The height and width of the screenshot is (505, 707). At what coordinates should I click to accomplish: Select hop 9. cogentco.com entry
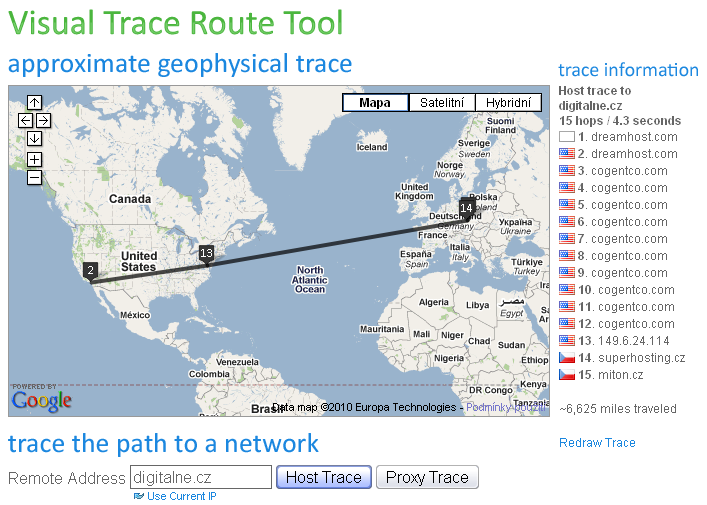point(623,273)
